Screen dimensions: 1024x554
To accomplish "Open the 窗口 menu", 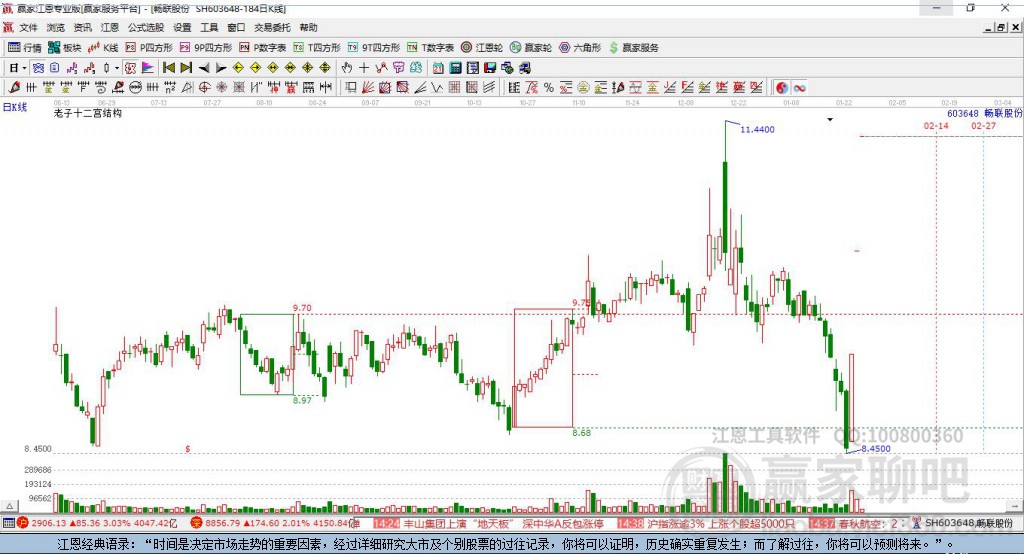I will point(236,27).
